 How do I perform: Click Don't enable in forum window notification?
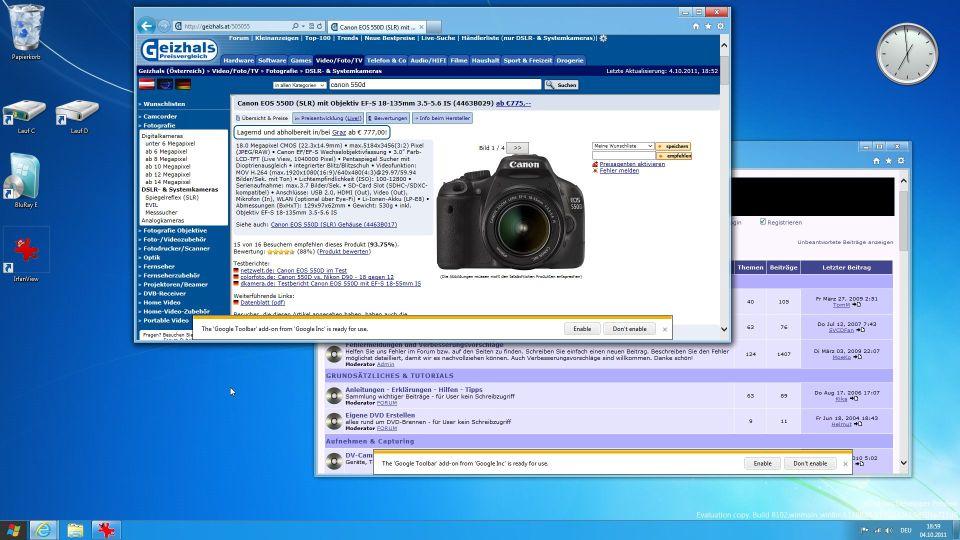tap(810, 463)
